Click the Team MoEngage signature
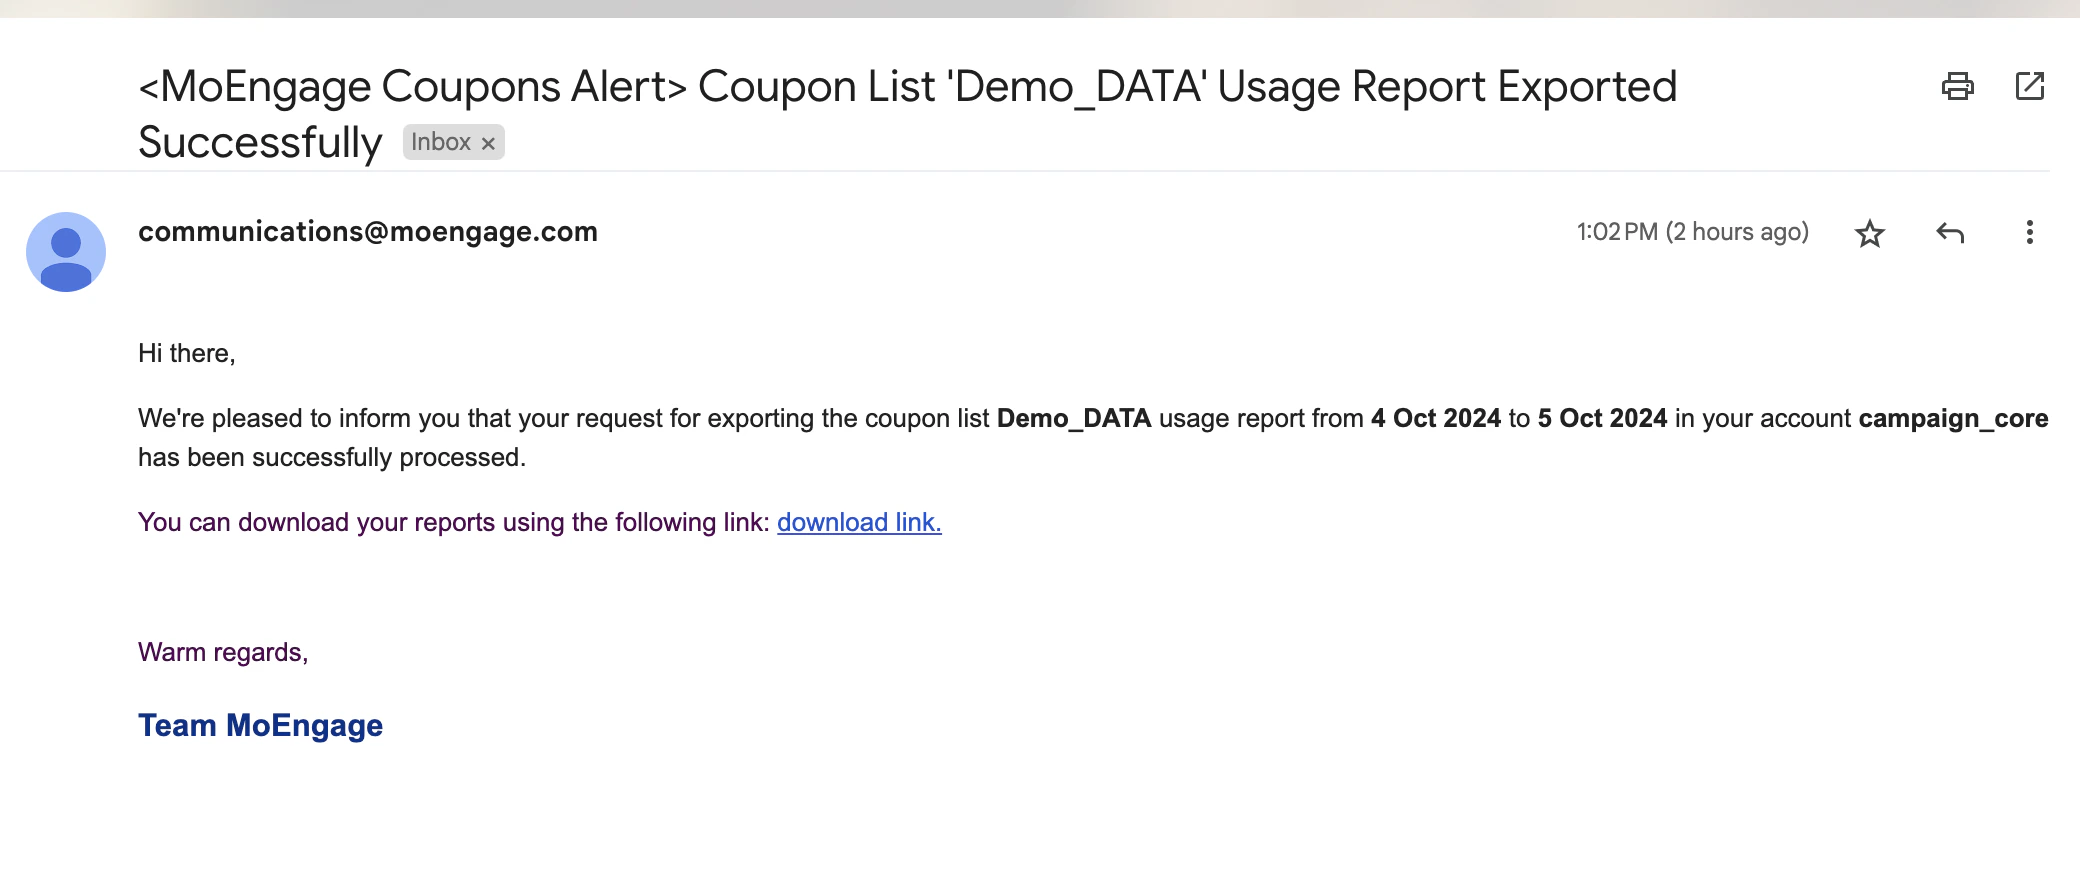2080x878 pixels. click(260, 725)
